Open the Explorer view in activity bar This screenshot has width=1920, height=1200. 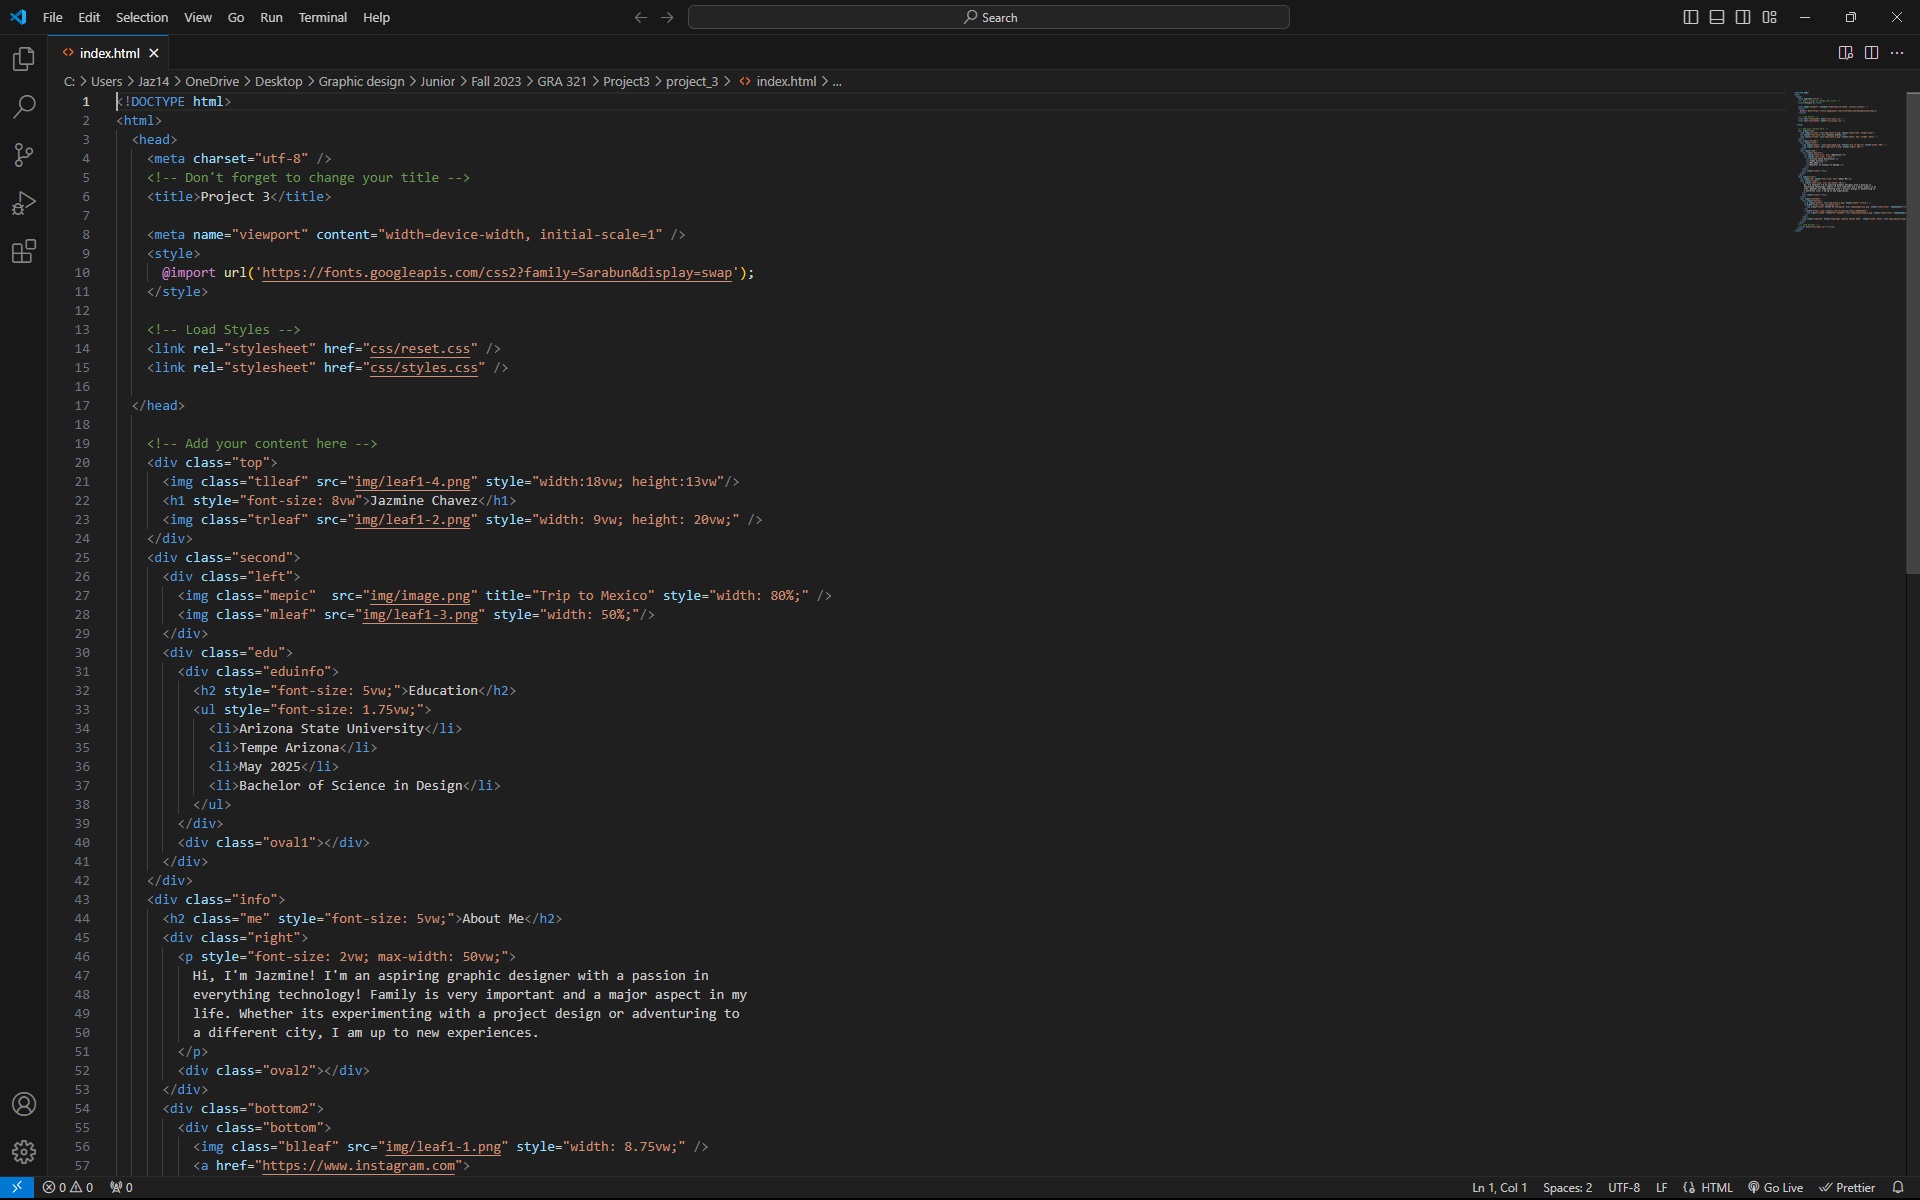click(24, 60)
